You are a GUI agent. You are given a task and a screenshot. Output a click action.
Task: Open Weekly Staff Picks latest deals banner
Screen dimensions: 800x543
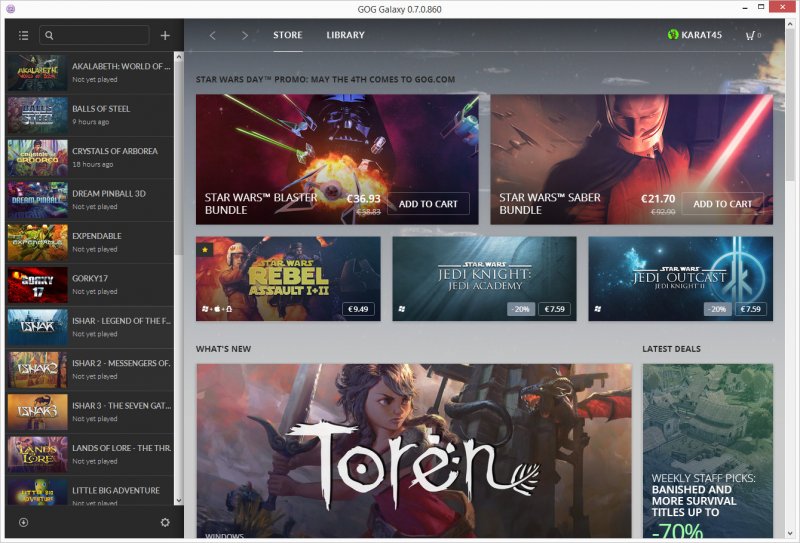tap(708, 451)
